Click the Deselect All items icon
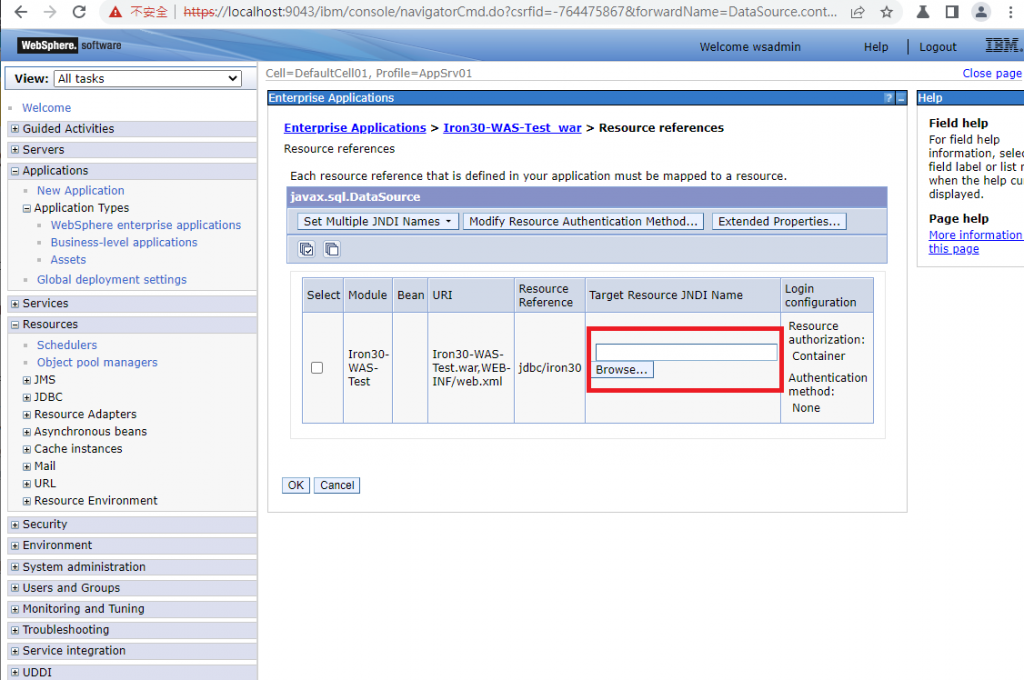Screen dimensions: 1024x680 point(332,249)
